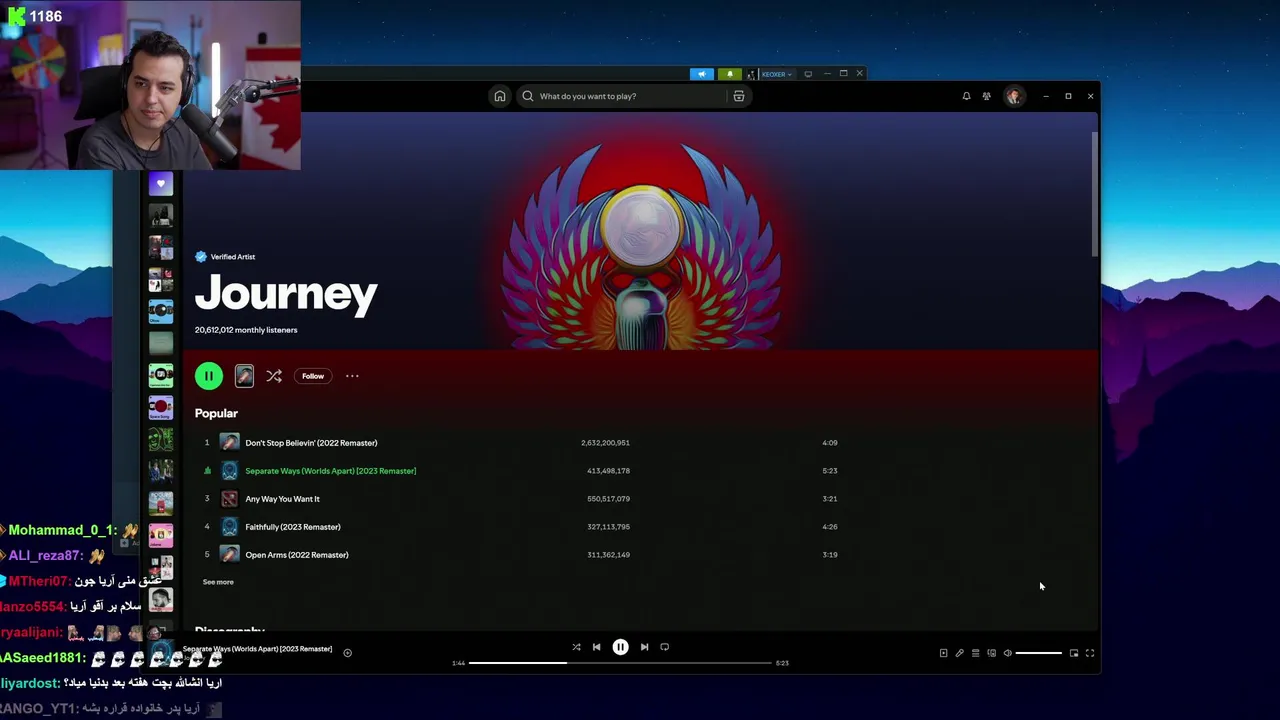Open Connect to a device icon
Screen dimensions: 1280x720
coord(991,653)
